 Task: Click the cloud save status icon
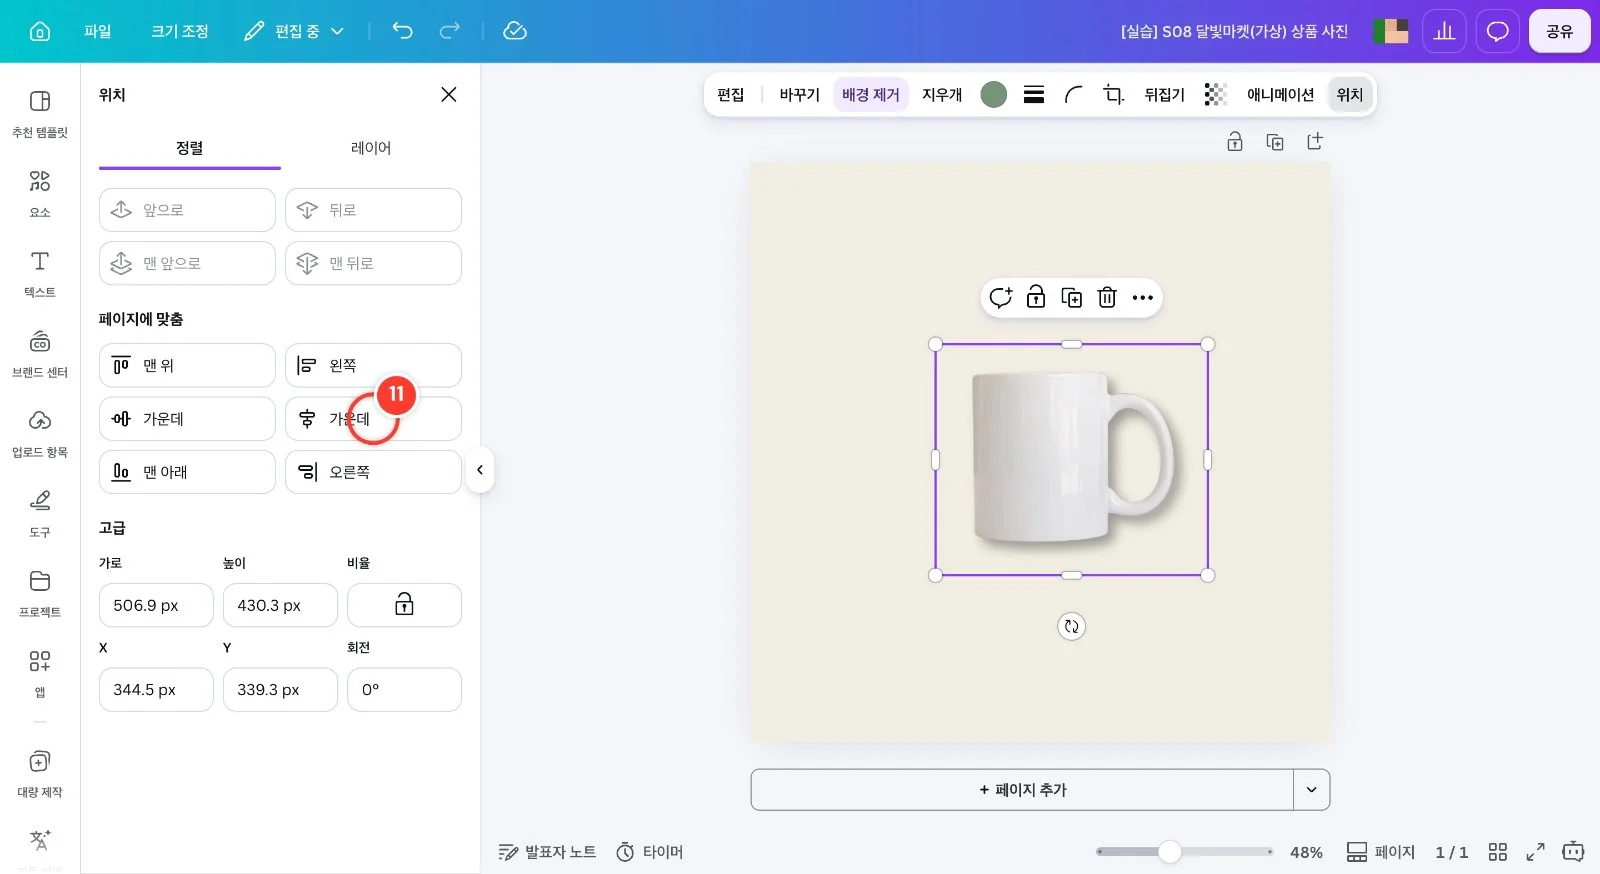click(x=515, y=31)
